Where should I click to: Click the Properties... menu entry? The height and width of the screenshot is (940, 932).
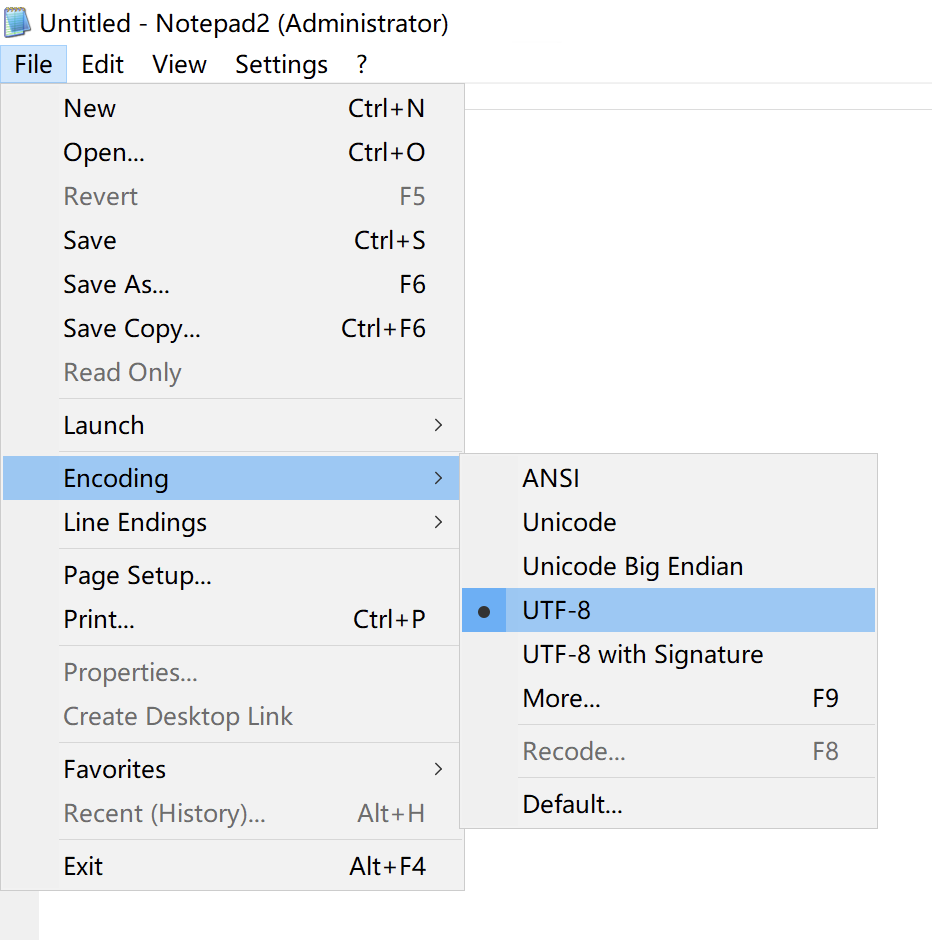coord(232,672)
